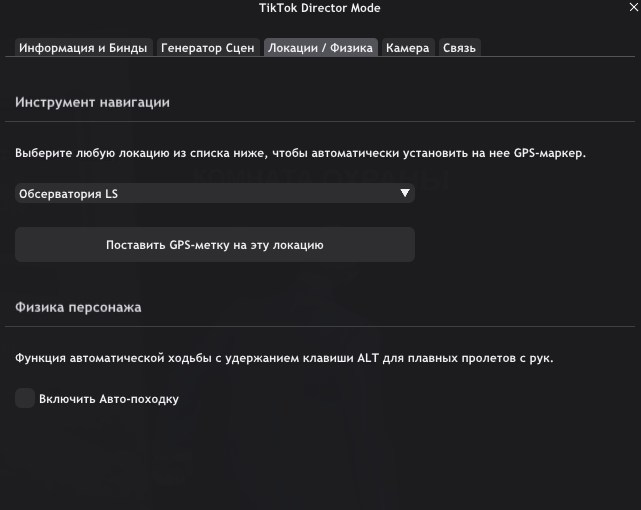Viewport: 641px width, 510px height.
Task: Click the divider under Физика персонажа
Action: [320, 326]
